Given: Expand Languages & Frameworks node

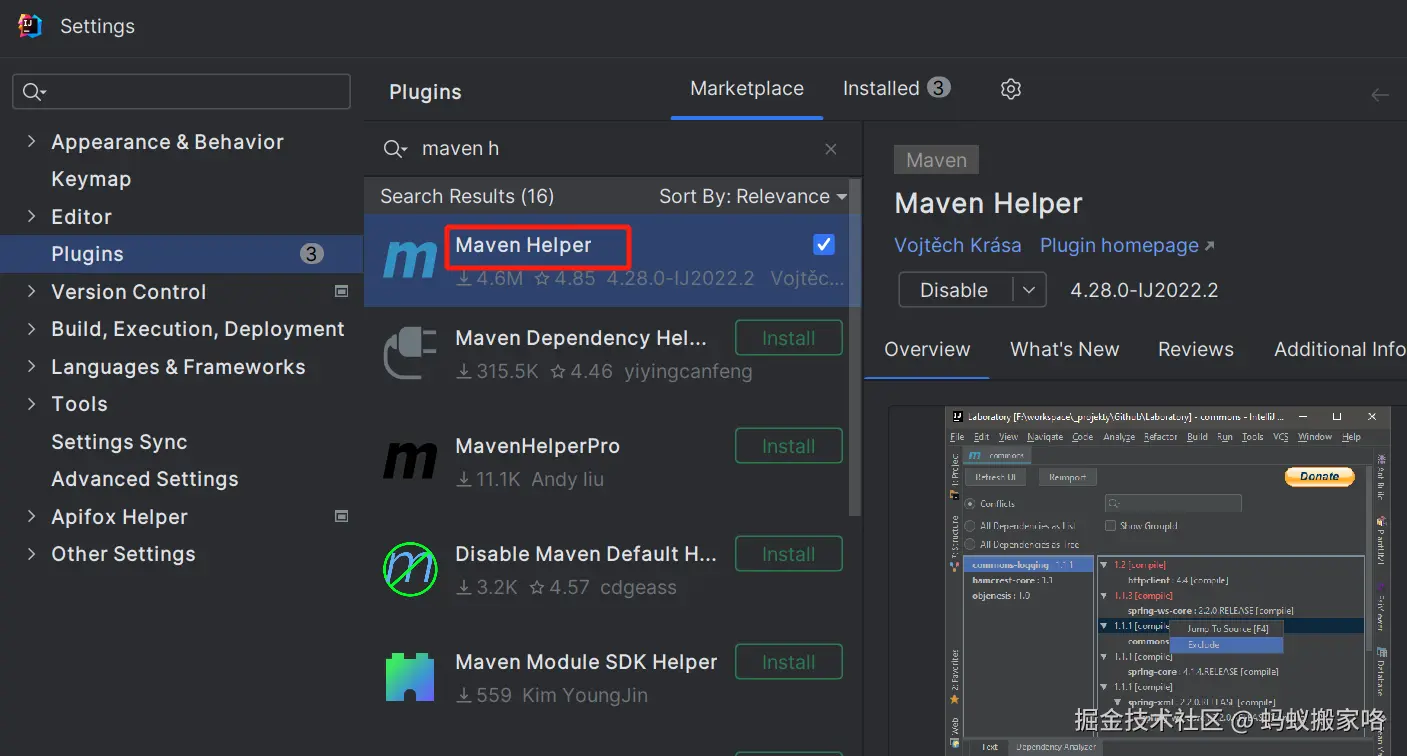Looking at the screenshot, I should click(32, 366).
